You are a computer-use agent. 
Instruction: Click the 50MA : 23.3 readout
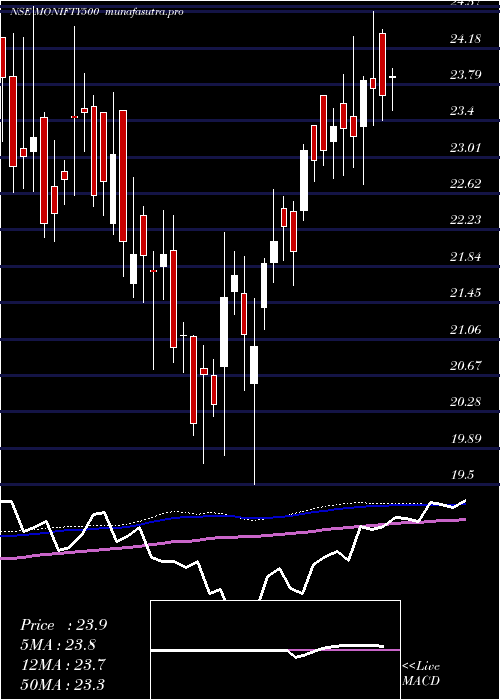[63, 684]
